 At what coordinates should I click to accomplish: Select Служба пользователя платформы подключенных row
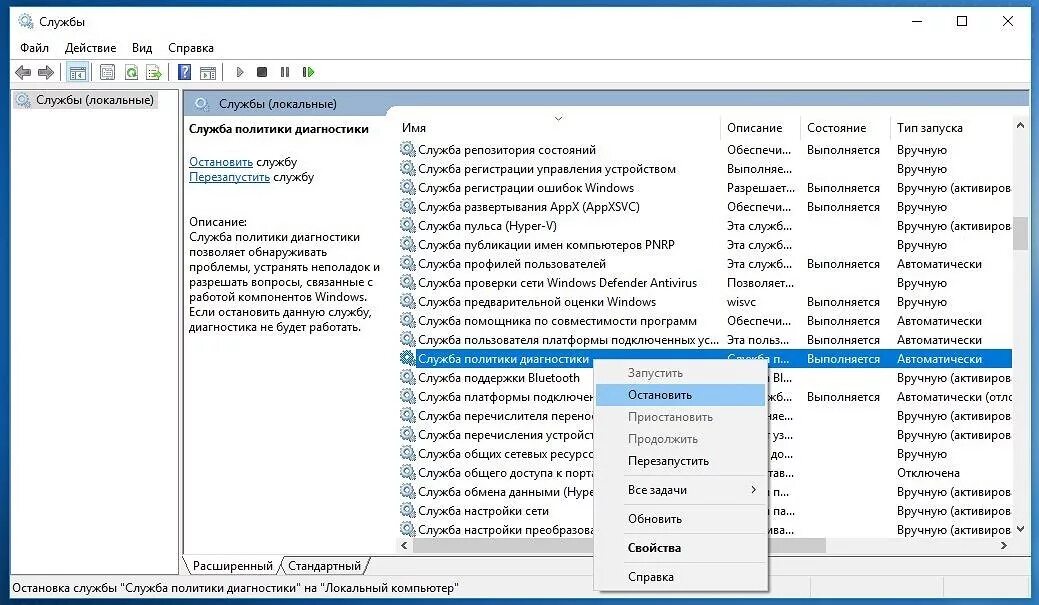click(705, 340)
